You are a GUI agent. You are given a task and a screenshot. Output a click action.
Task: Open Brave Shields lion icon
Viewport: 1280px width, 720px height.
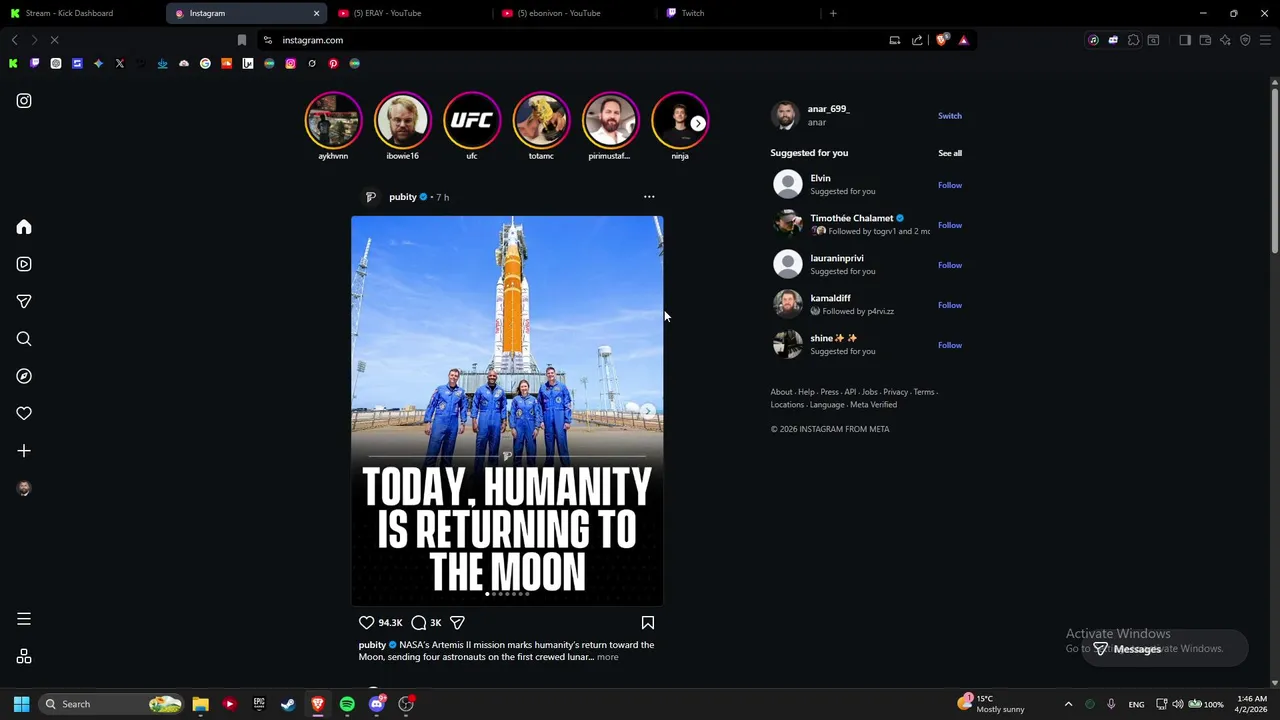(941, 40)
